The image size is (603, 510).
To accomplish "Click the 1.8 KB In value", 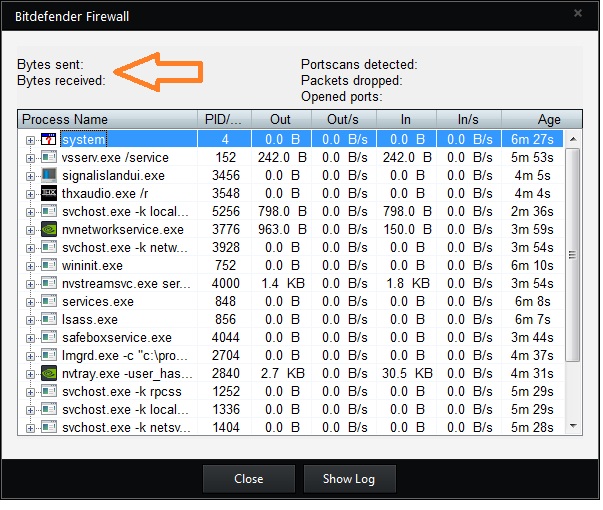I will pyautogui.click(x=408, y=283).
